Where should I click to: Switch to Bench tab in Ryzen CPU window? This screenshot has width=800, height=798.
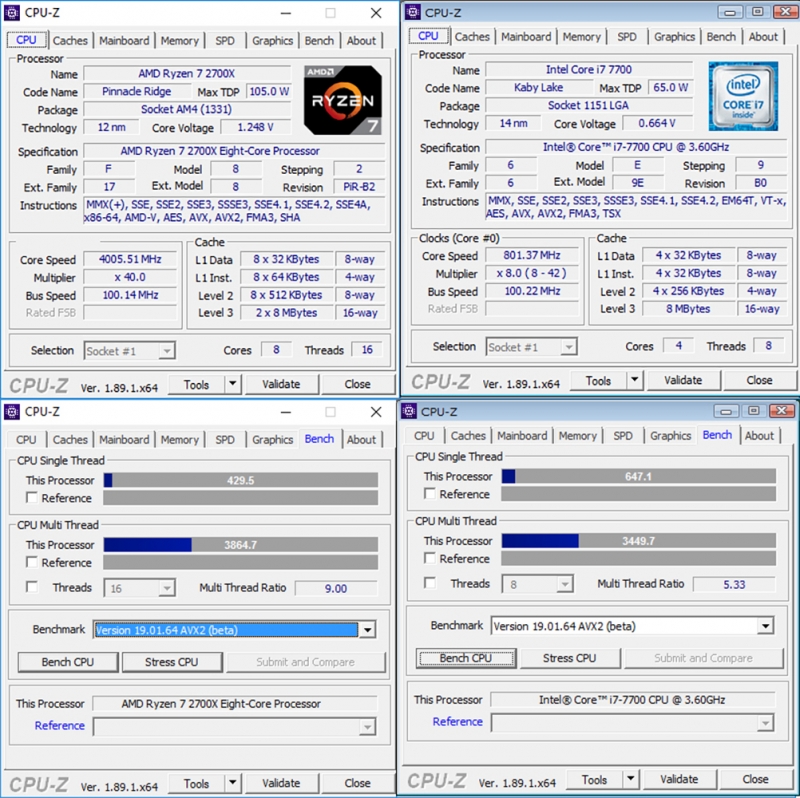tap(319, 41)
